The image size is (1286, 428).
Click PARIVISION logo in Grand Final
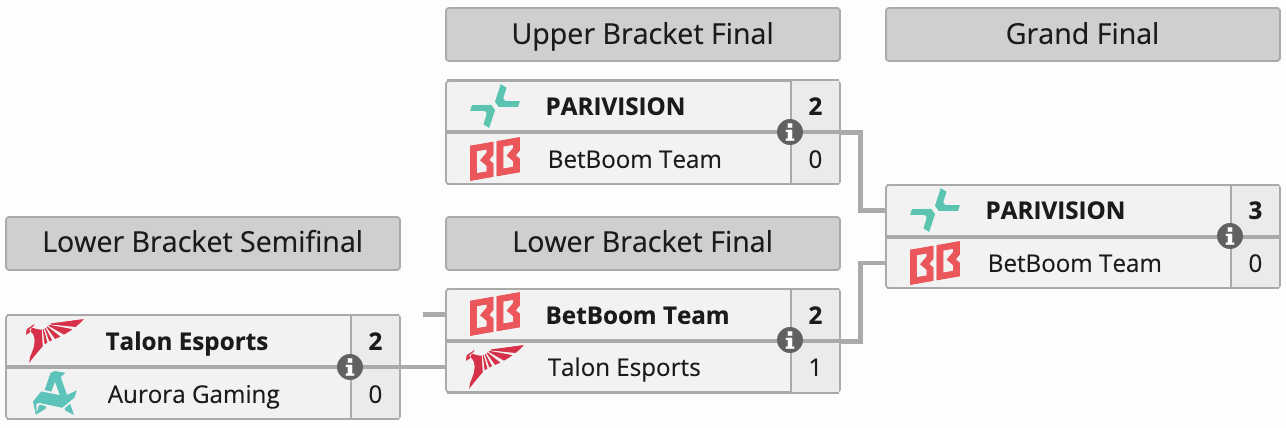935,210
